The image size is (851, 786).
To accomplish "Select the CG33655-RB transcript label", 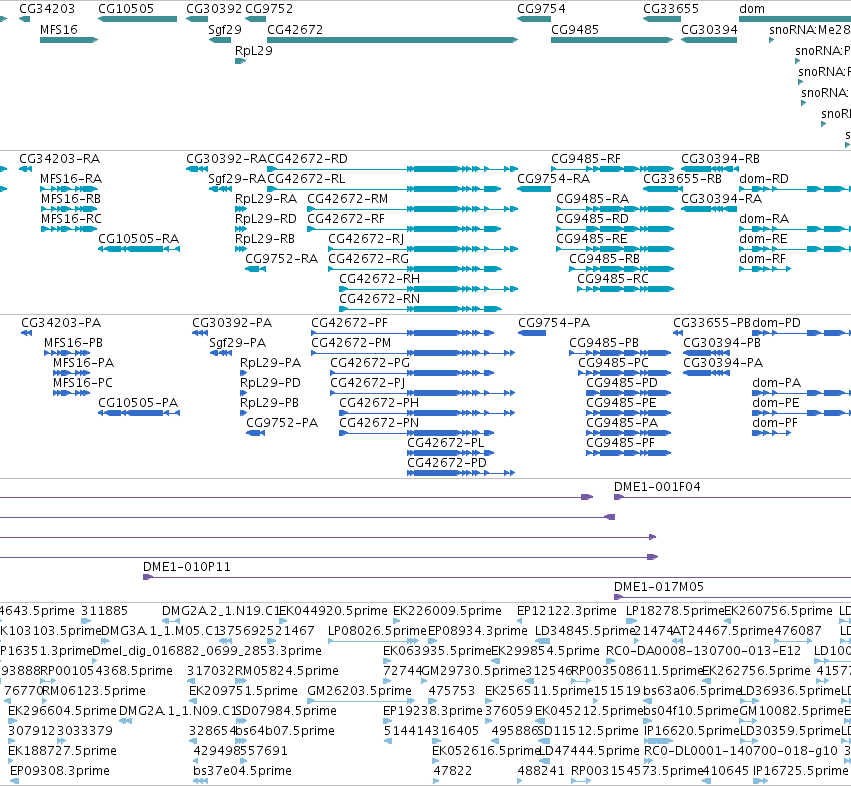I will [682, 179].
